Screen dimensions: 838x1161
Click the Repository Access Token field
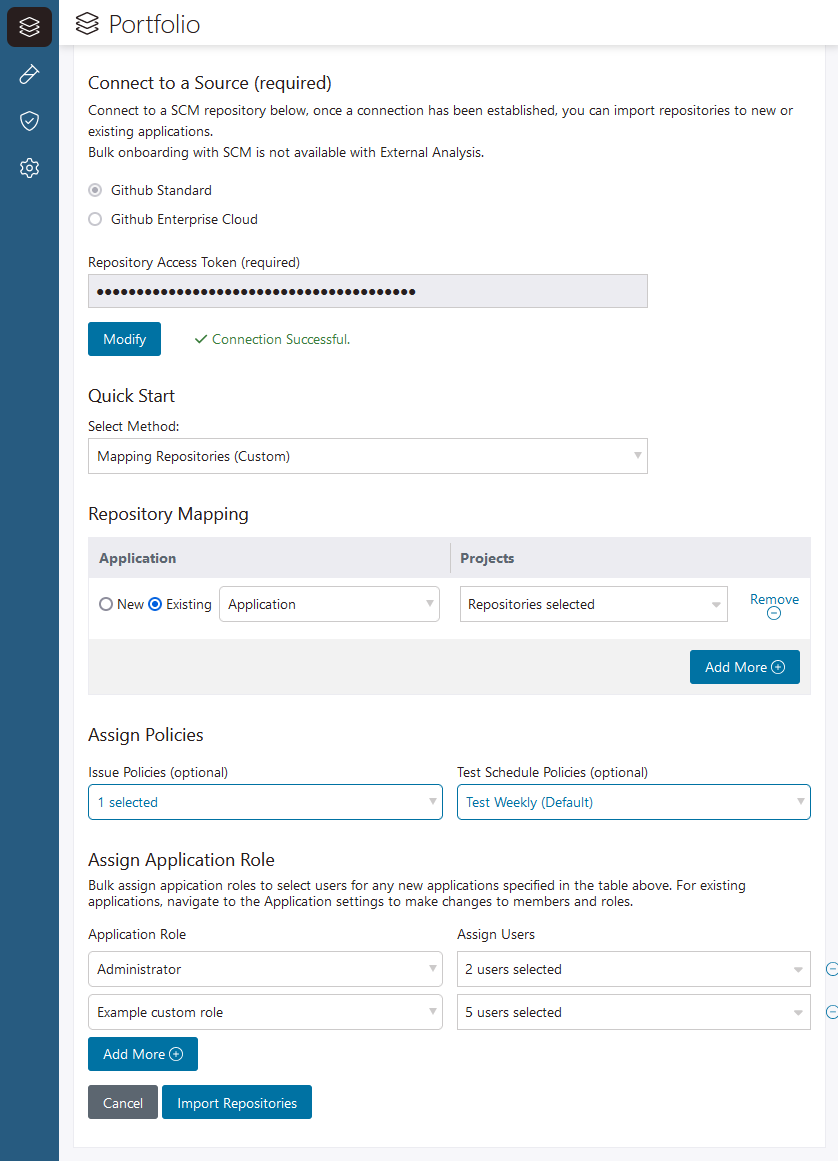point(368,291)
